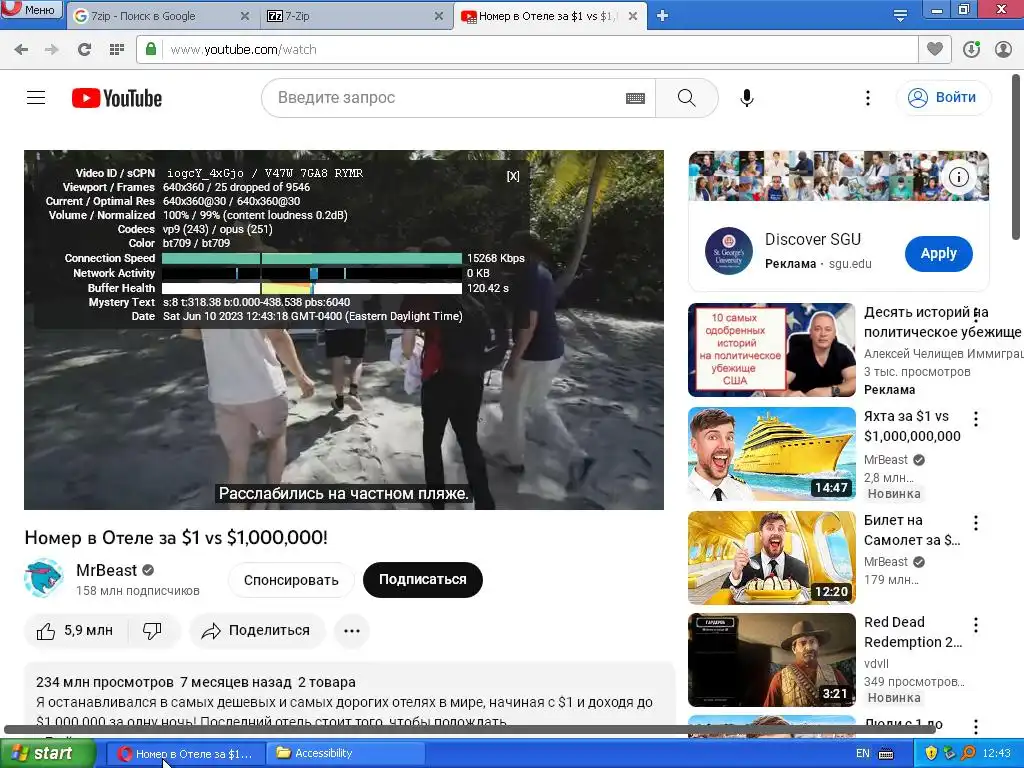Click the keyboard tray icon
The width and height of the screenshot is (1024, 768).
(x=886, y=754)
